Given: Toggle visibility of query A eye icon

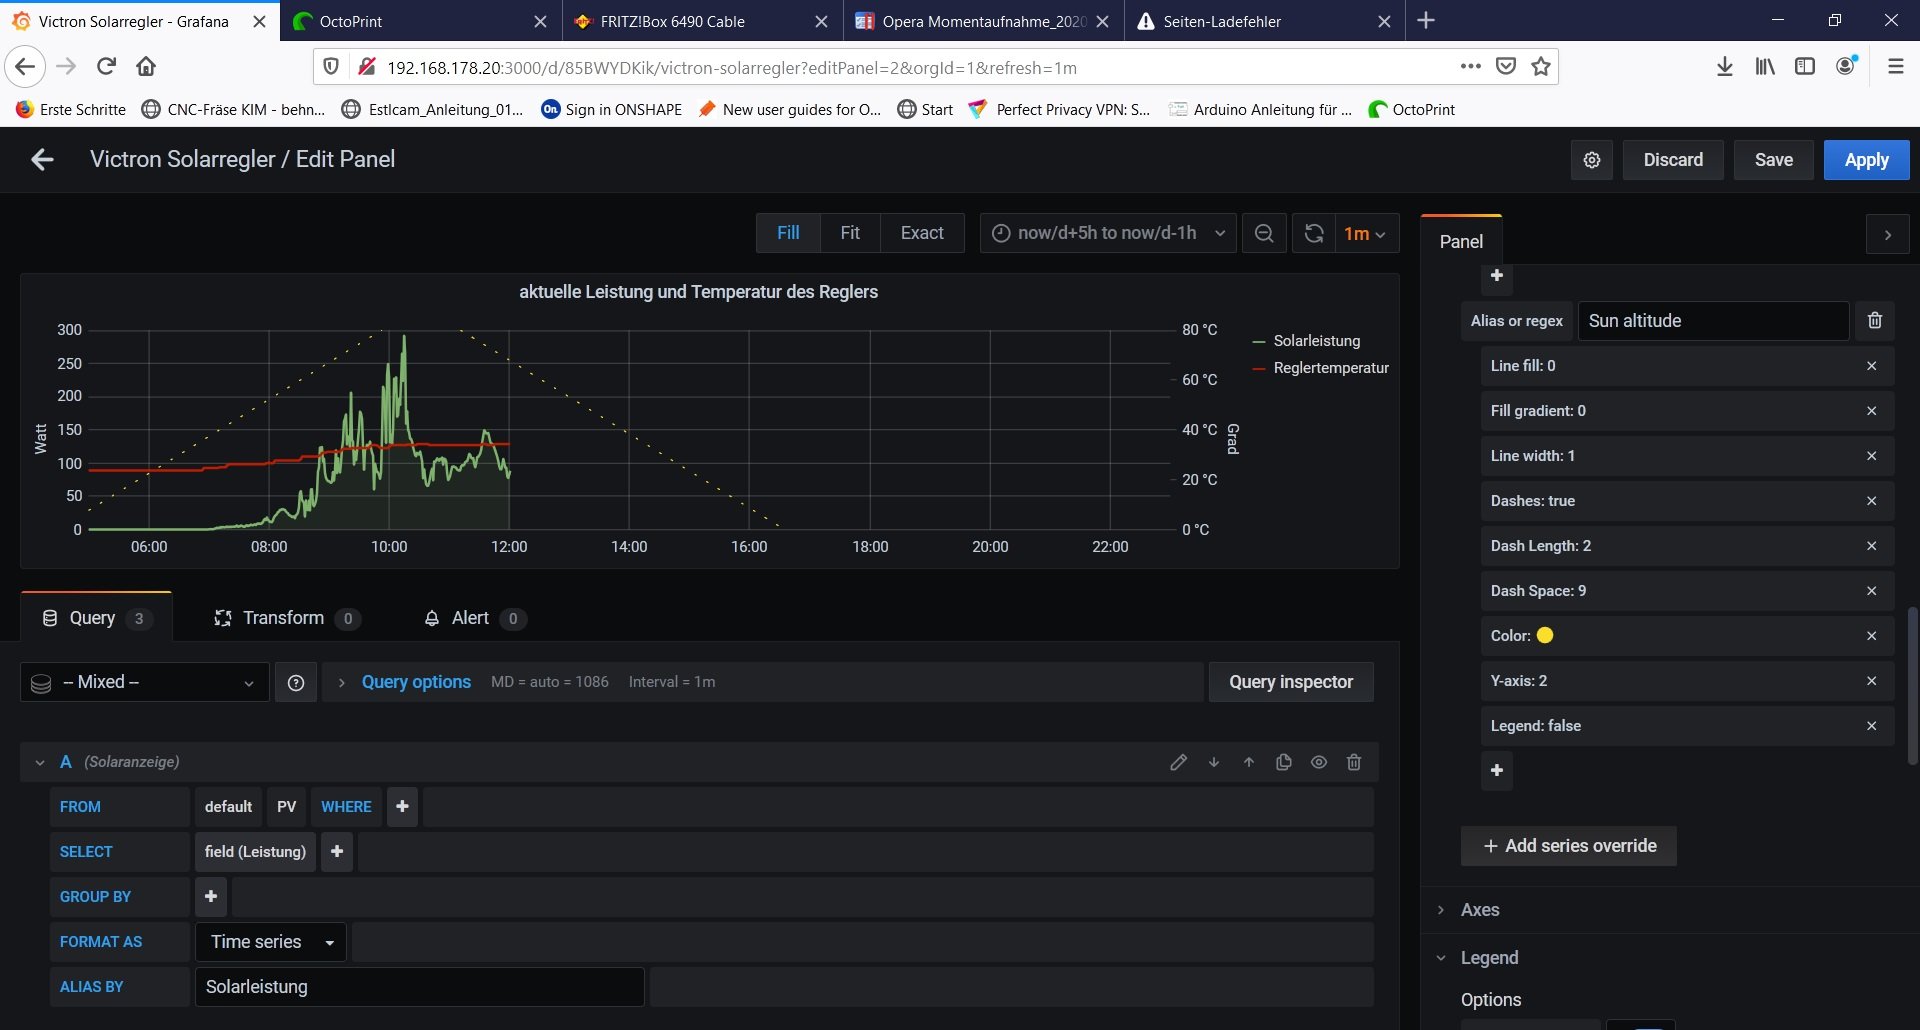Looking at the screenshot, I should 1319,762.
